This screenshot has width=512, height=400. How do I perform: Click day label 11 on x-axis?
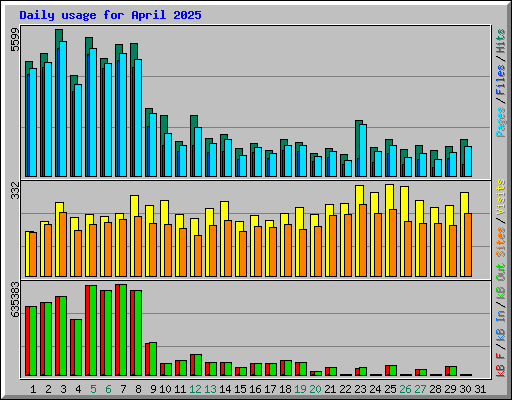[x=180, y=389]
